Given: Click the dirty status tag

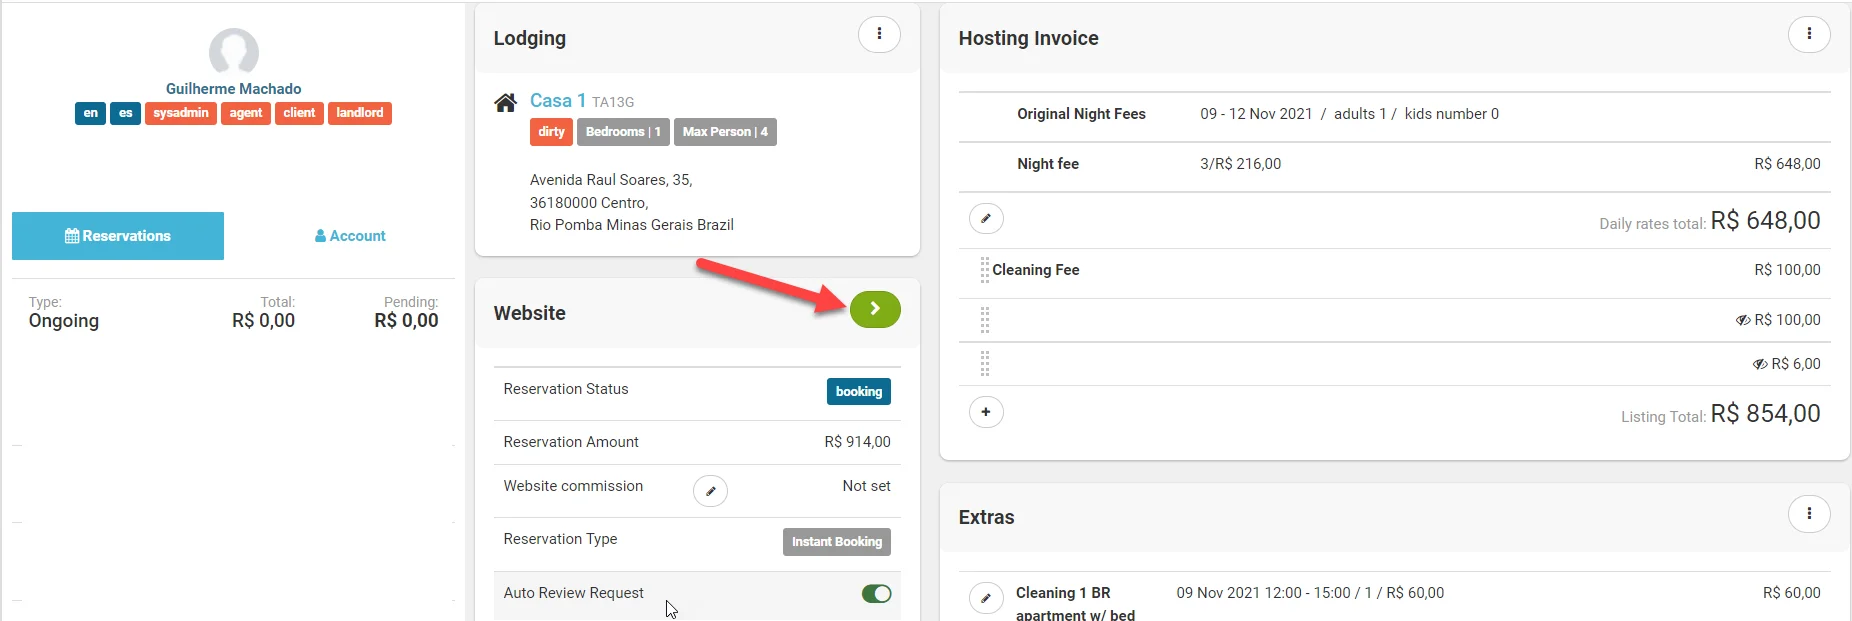Looking at the screenshot, I should click(551, 132).
